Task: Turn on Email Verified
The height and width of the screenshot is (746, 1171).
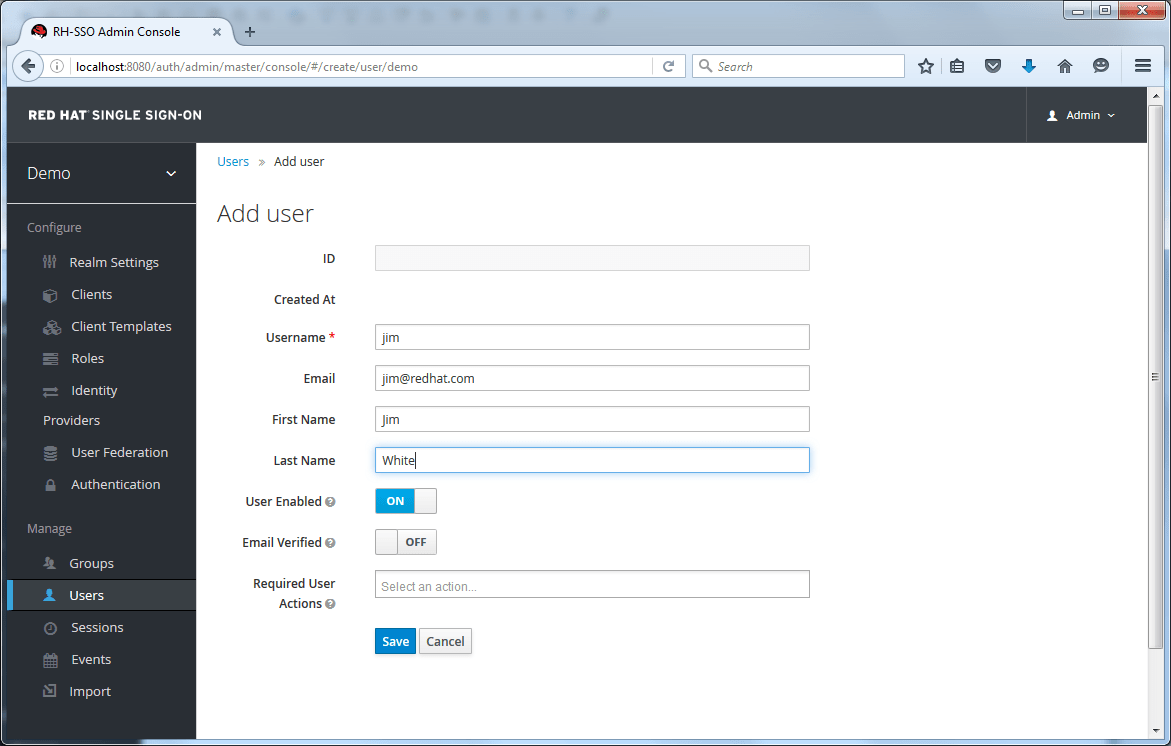Action: (416, 542)
